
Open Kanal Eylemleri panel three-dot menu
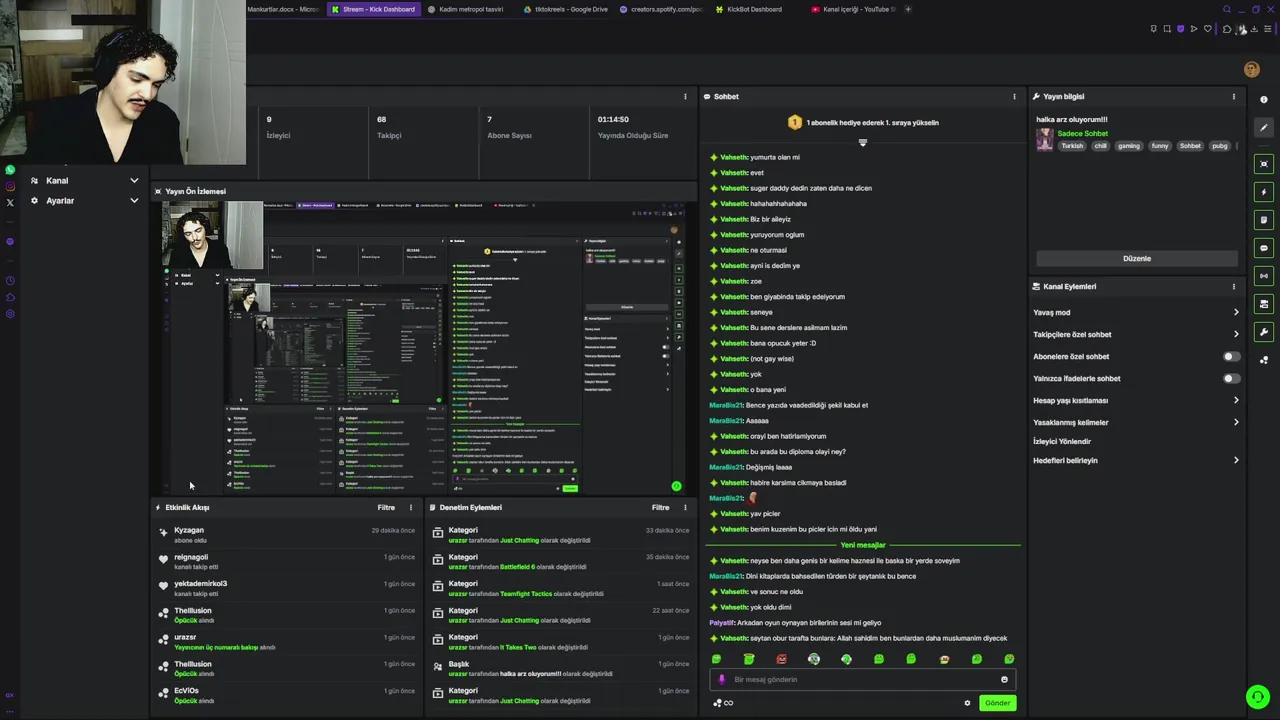[x=1233, y=287]
